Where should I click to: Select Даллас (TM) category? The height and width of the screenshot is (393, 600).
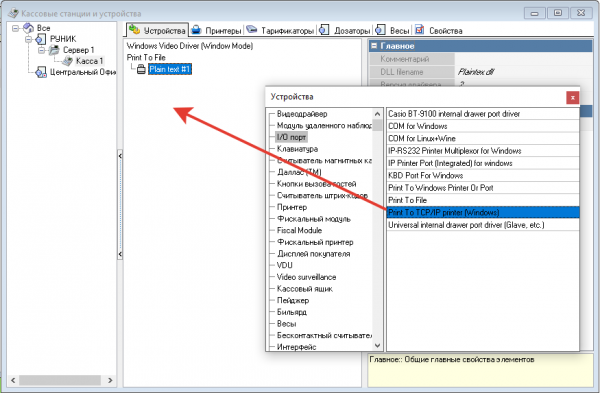pyautogui.click(x=299, y=172)
